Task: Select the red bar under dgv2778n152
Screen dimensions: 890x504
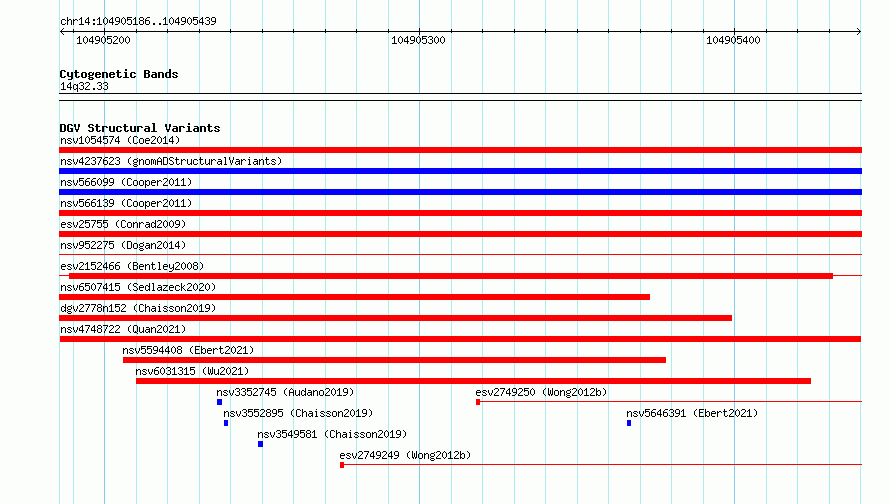Action: coord(396,318)
